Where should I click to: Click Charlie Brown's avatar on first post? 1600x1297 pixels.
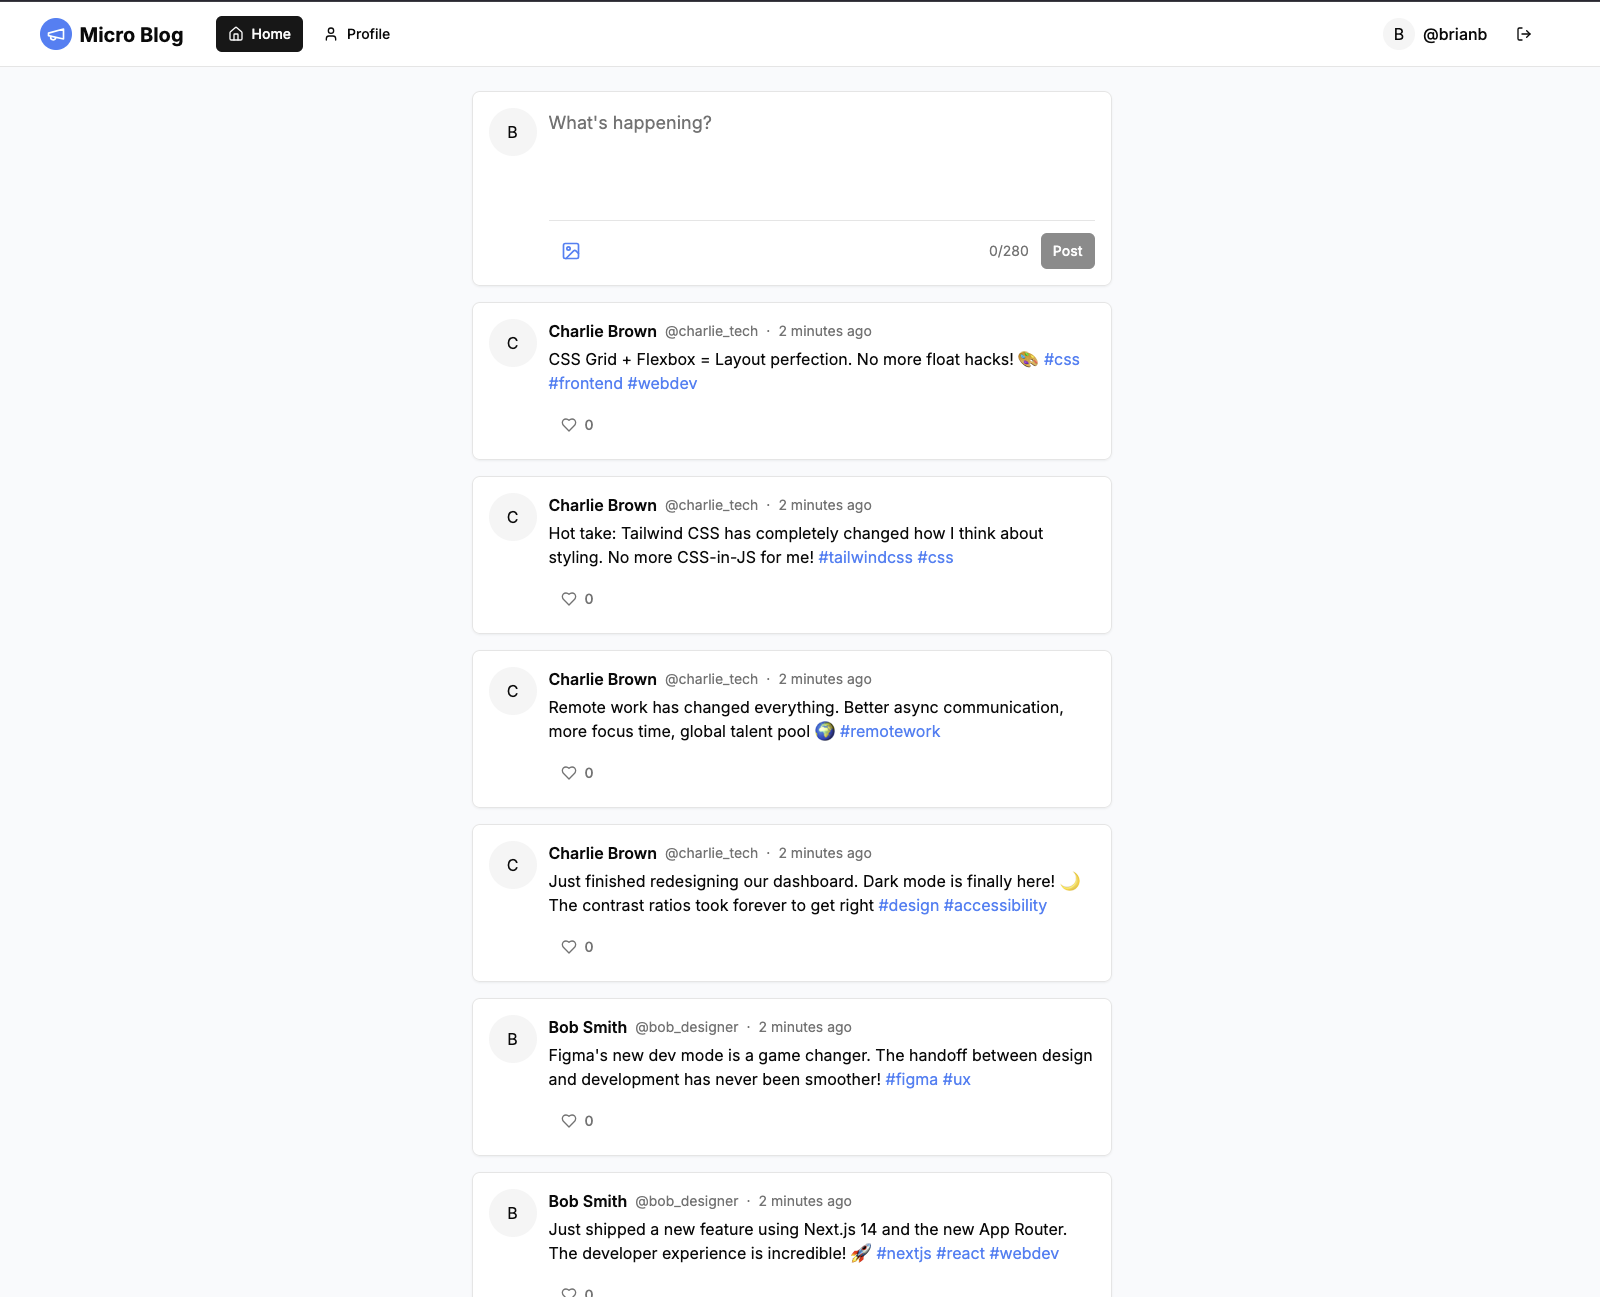(x=513, y=343)
